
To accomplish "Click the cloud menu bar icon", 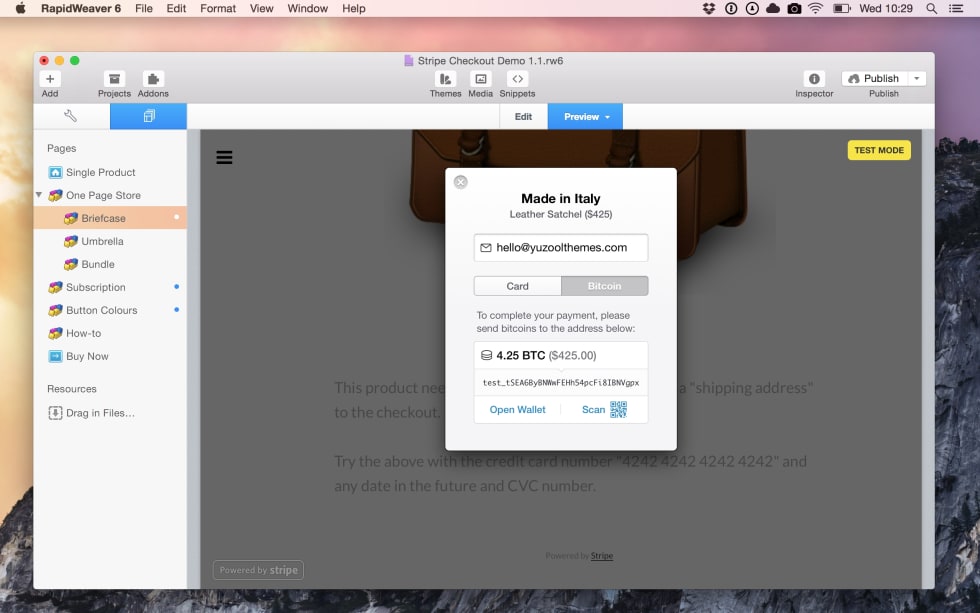I will pos(773,8).
